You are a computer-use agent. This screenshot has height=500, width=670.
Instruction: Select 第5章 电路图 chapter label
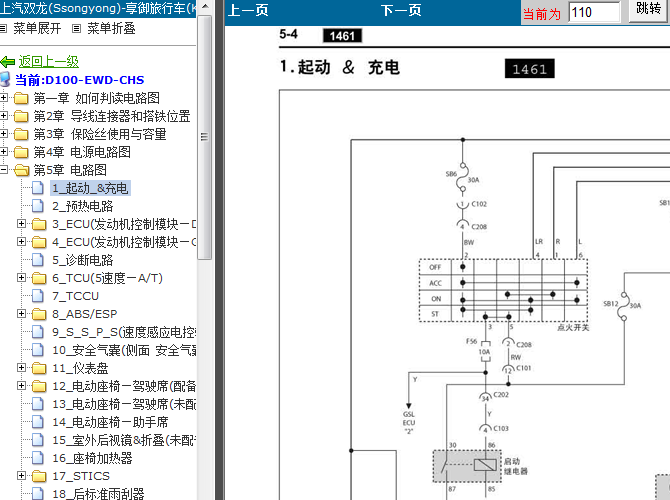[70, 170]
